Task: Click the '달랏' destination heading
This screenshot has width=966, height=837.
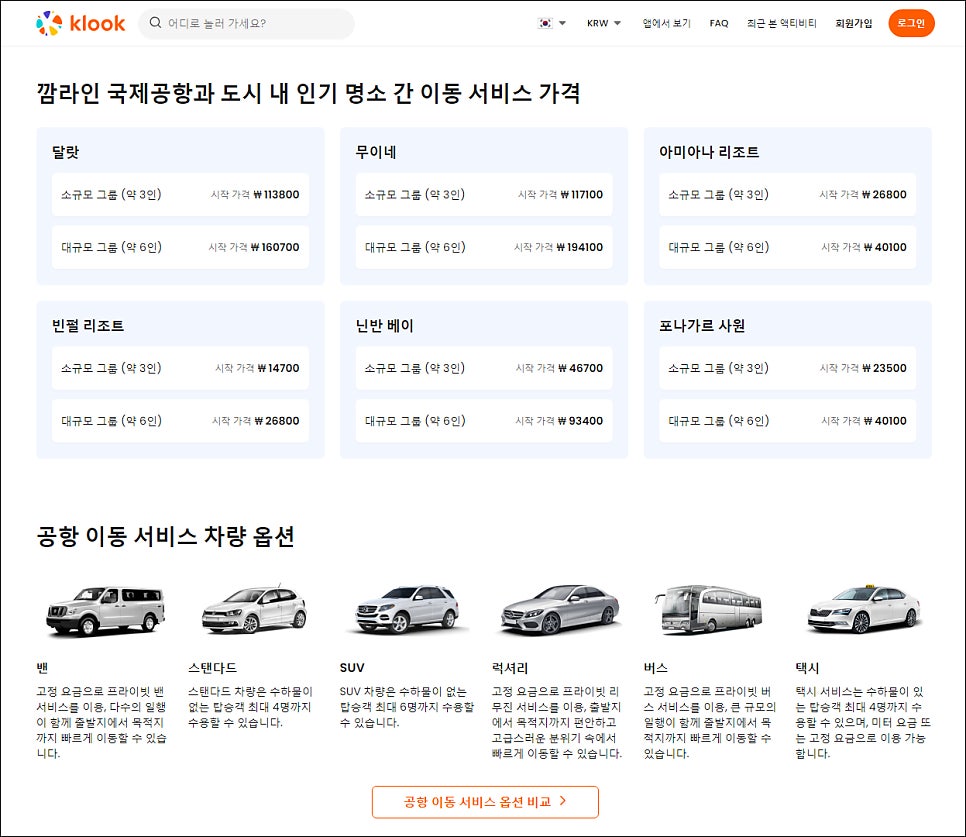Action: pos(65,152)
